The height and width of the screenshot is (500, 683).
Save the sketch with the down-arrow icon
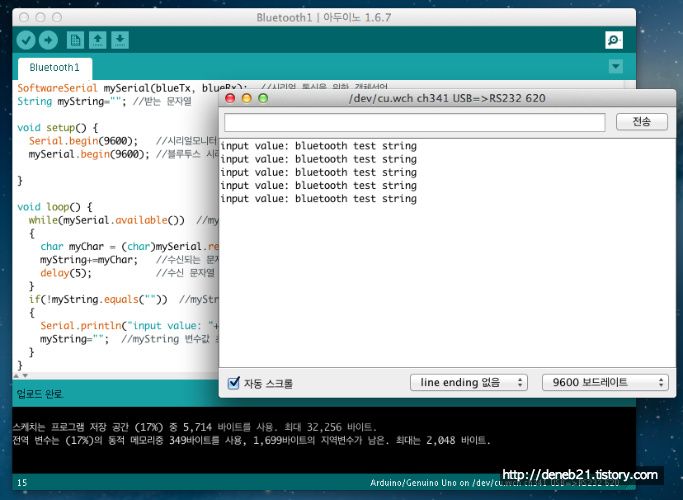(x=120, y=40)
